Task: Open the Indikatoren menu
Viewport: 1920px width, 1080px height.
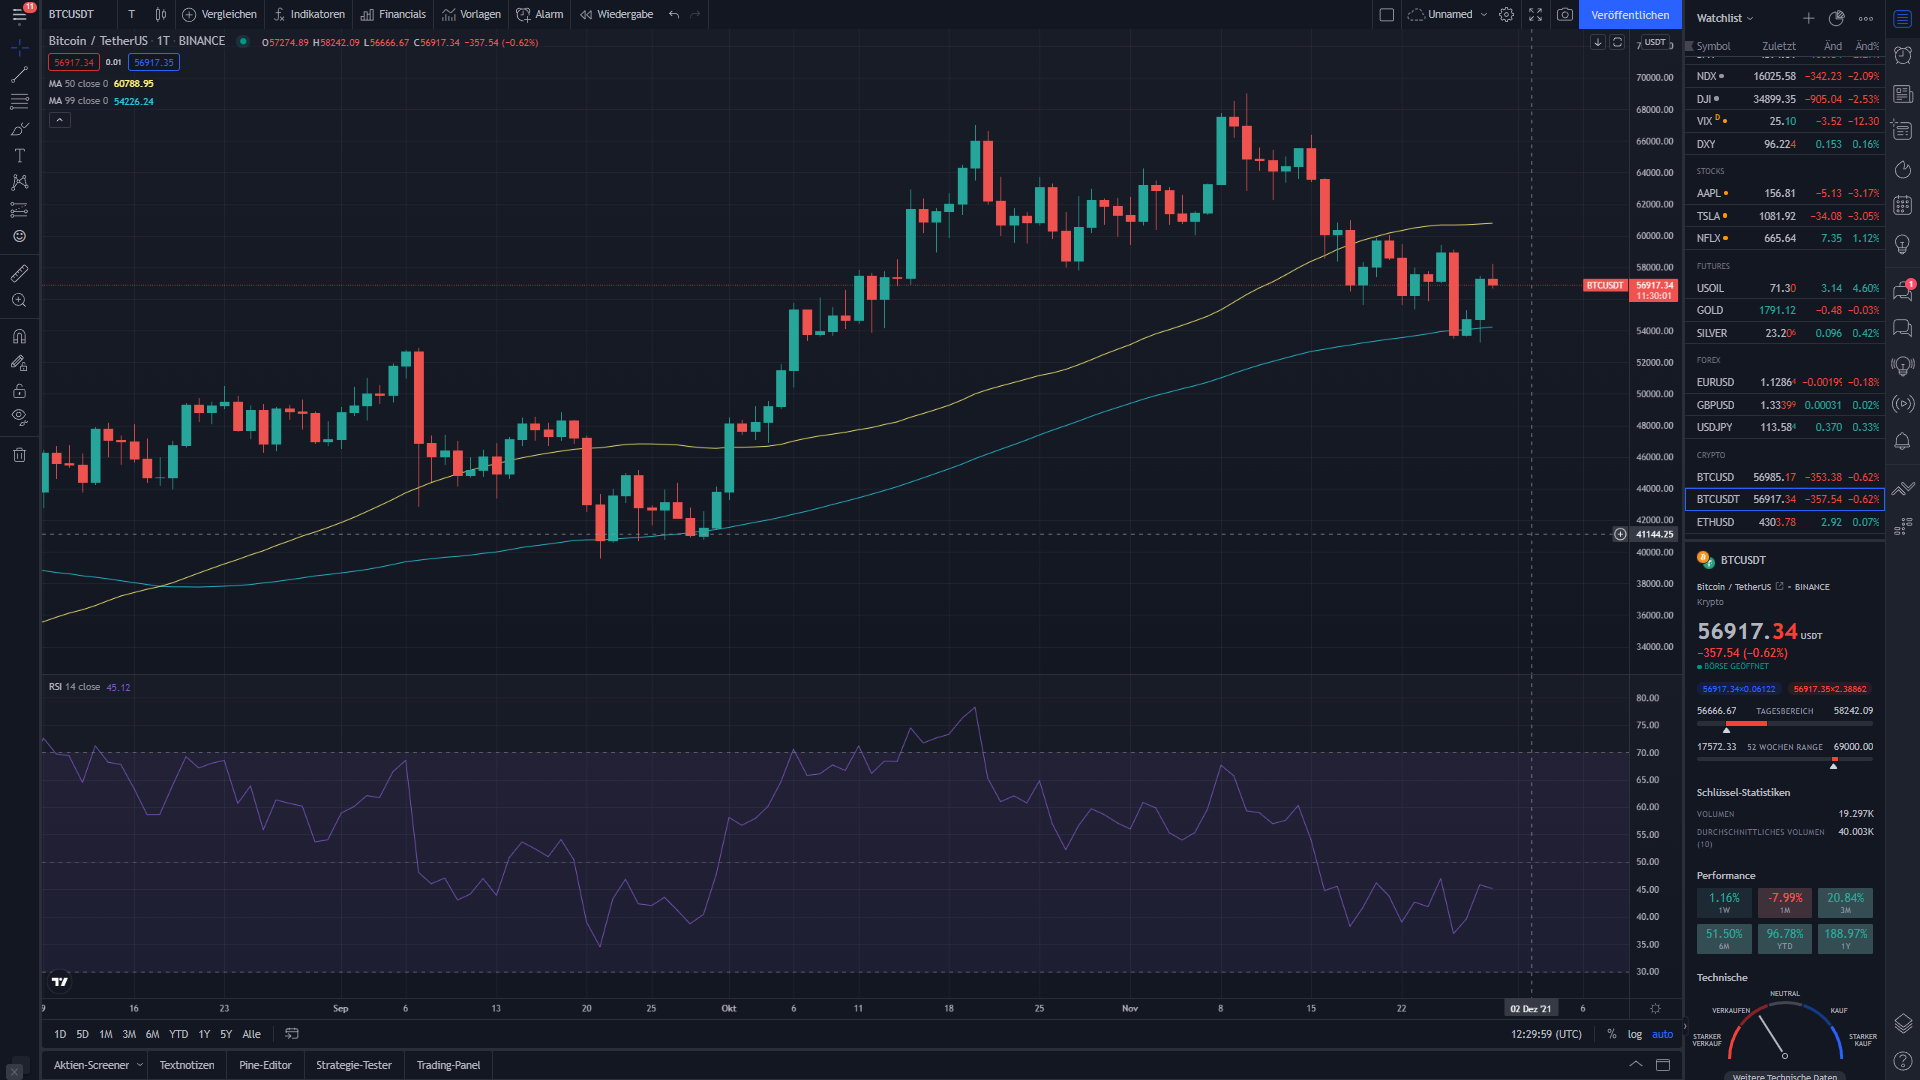Action: pyautogui.click(x=309, y=15)
